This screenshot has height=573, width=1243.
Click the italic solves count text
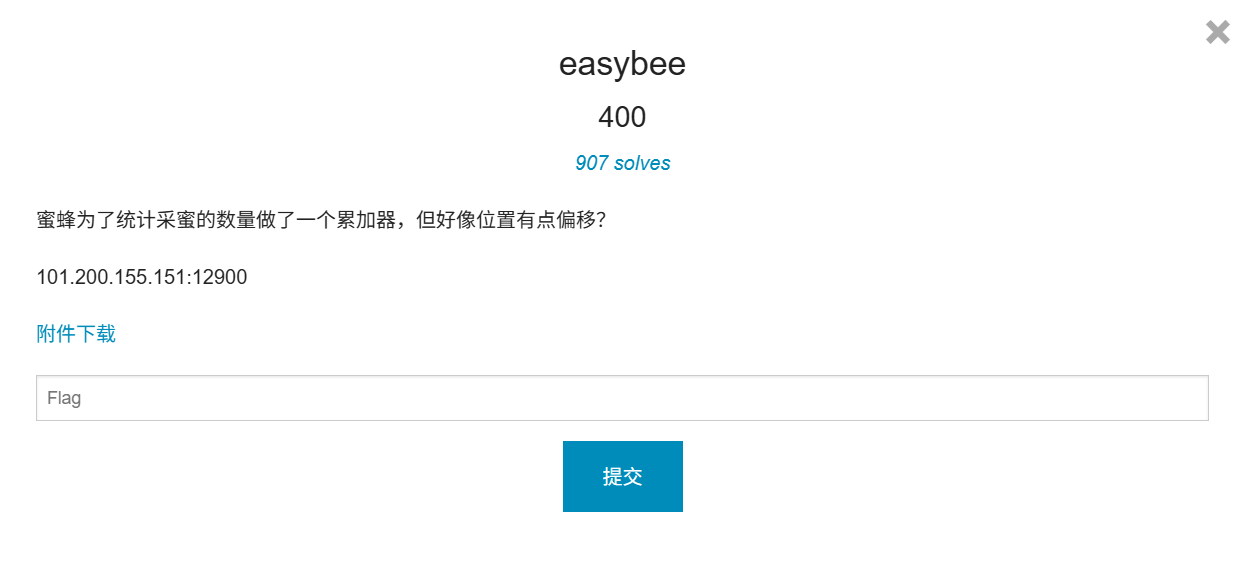click(622, 163)
